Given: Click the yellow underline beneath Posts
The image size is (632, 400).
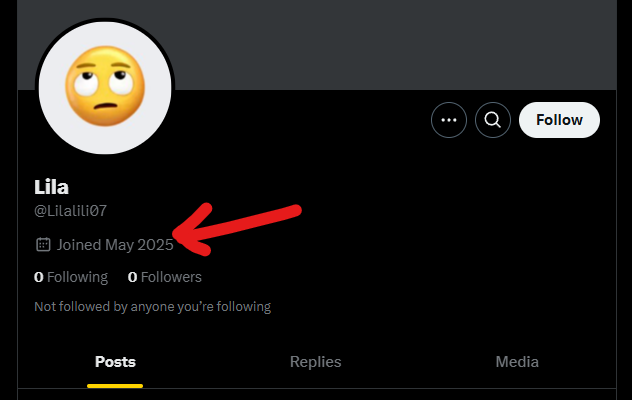Looking at the screenshot, I should pos(115,385).
